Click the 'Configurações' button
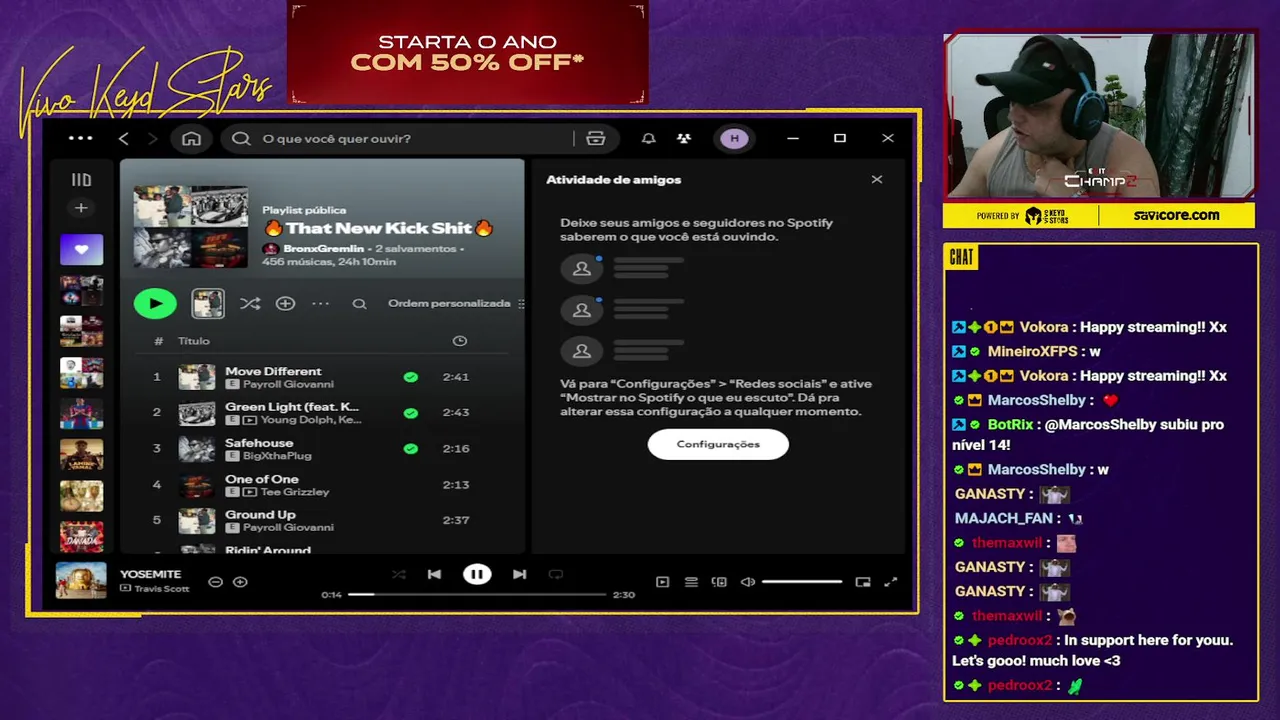1280x720 pixels. tap(718, 444)
